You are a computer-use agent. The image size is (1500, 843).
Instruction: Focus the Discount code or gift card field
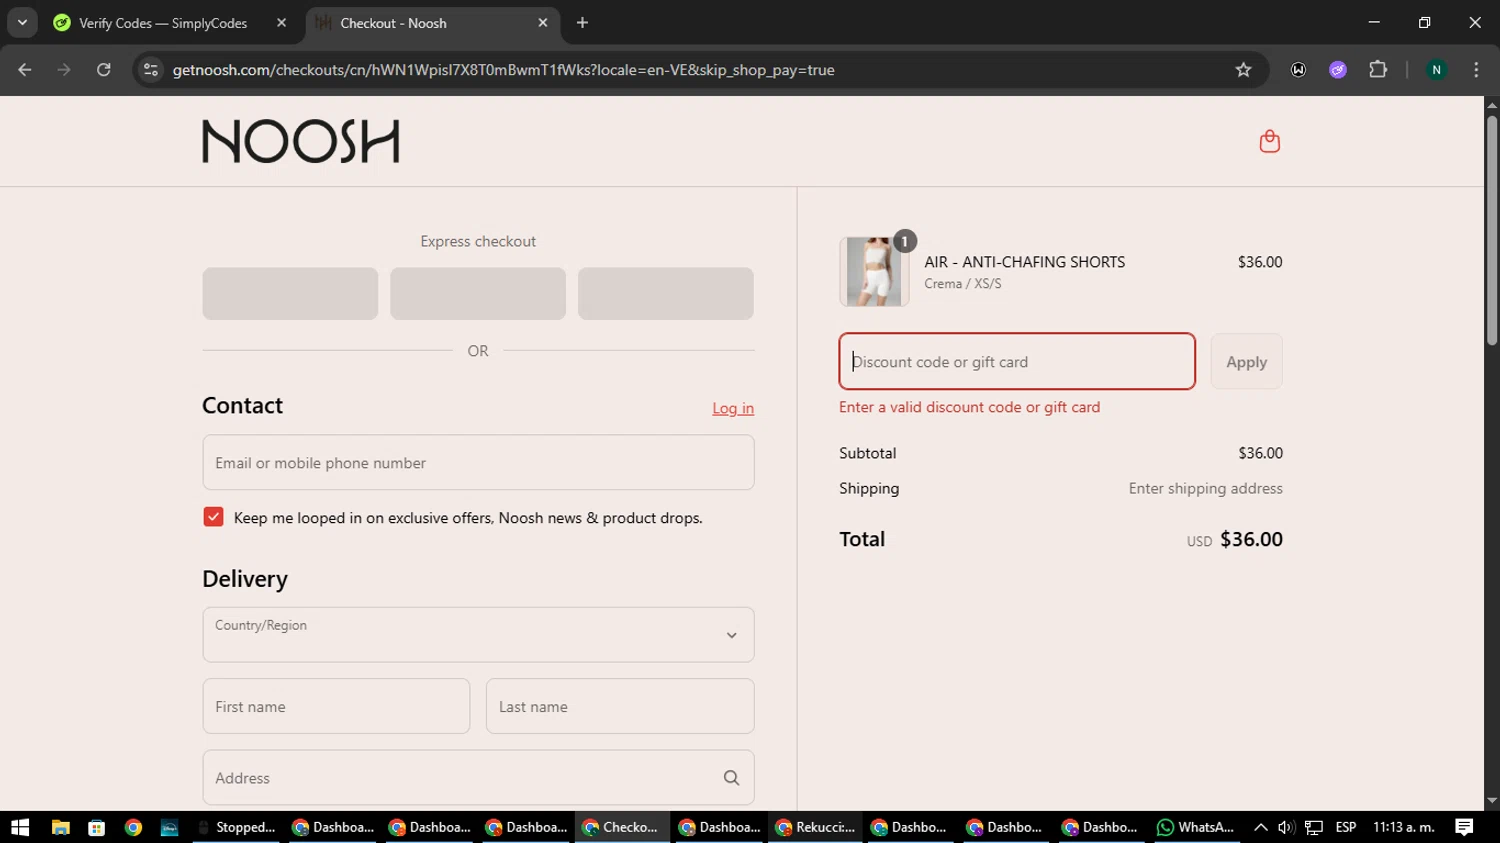point(1017,362)
